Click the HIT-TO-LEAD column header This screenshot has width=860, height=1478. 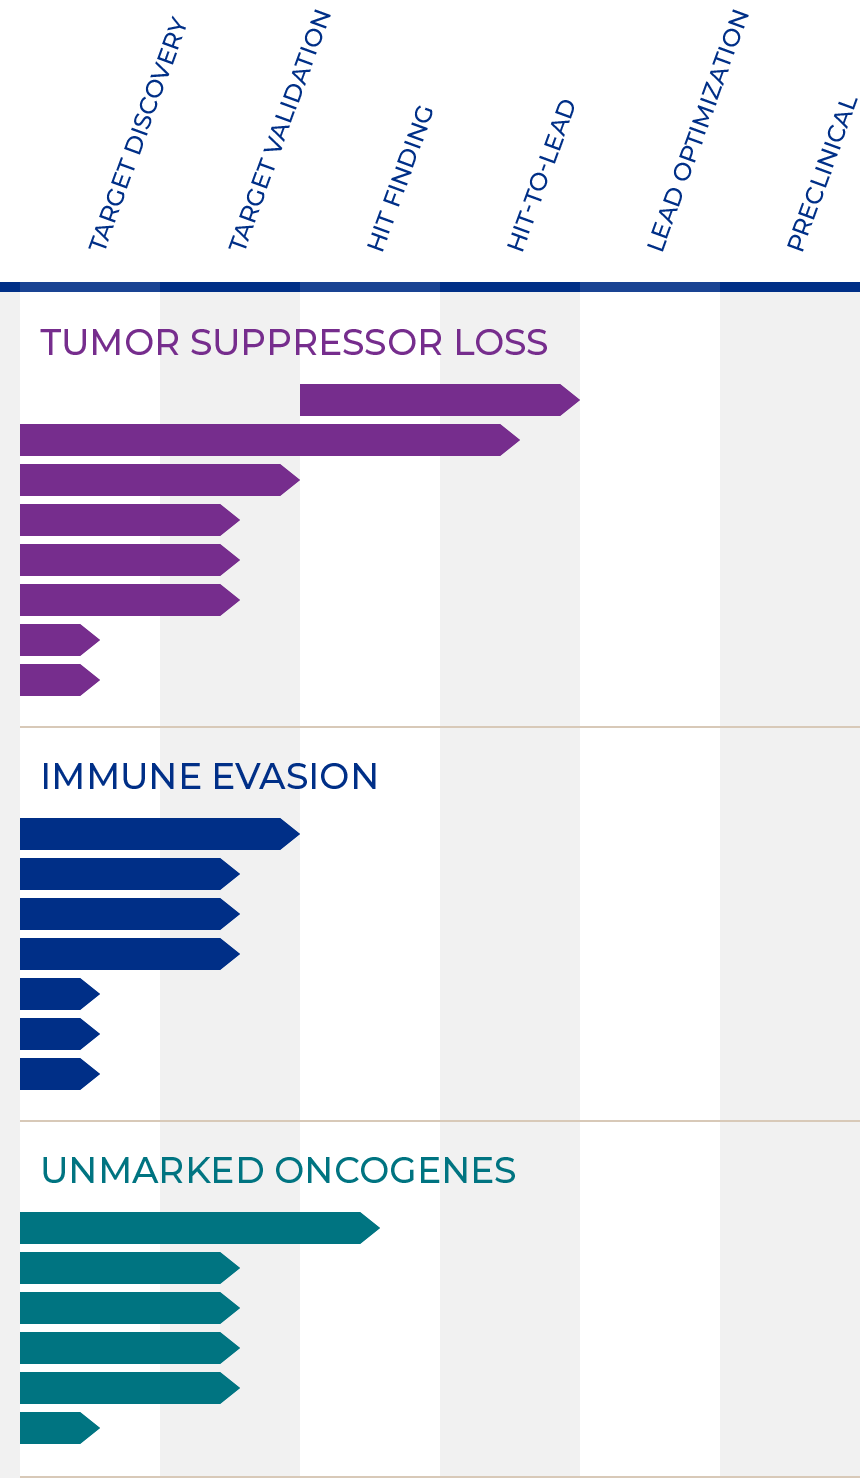click(541, 175)
